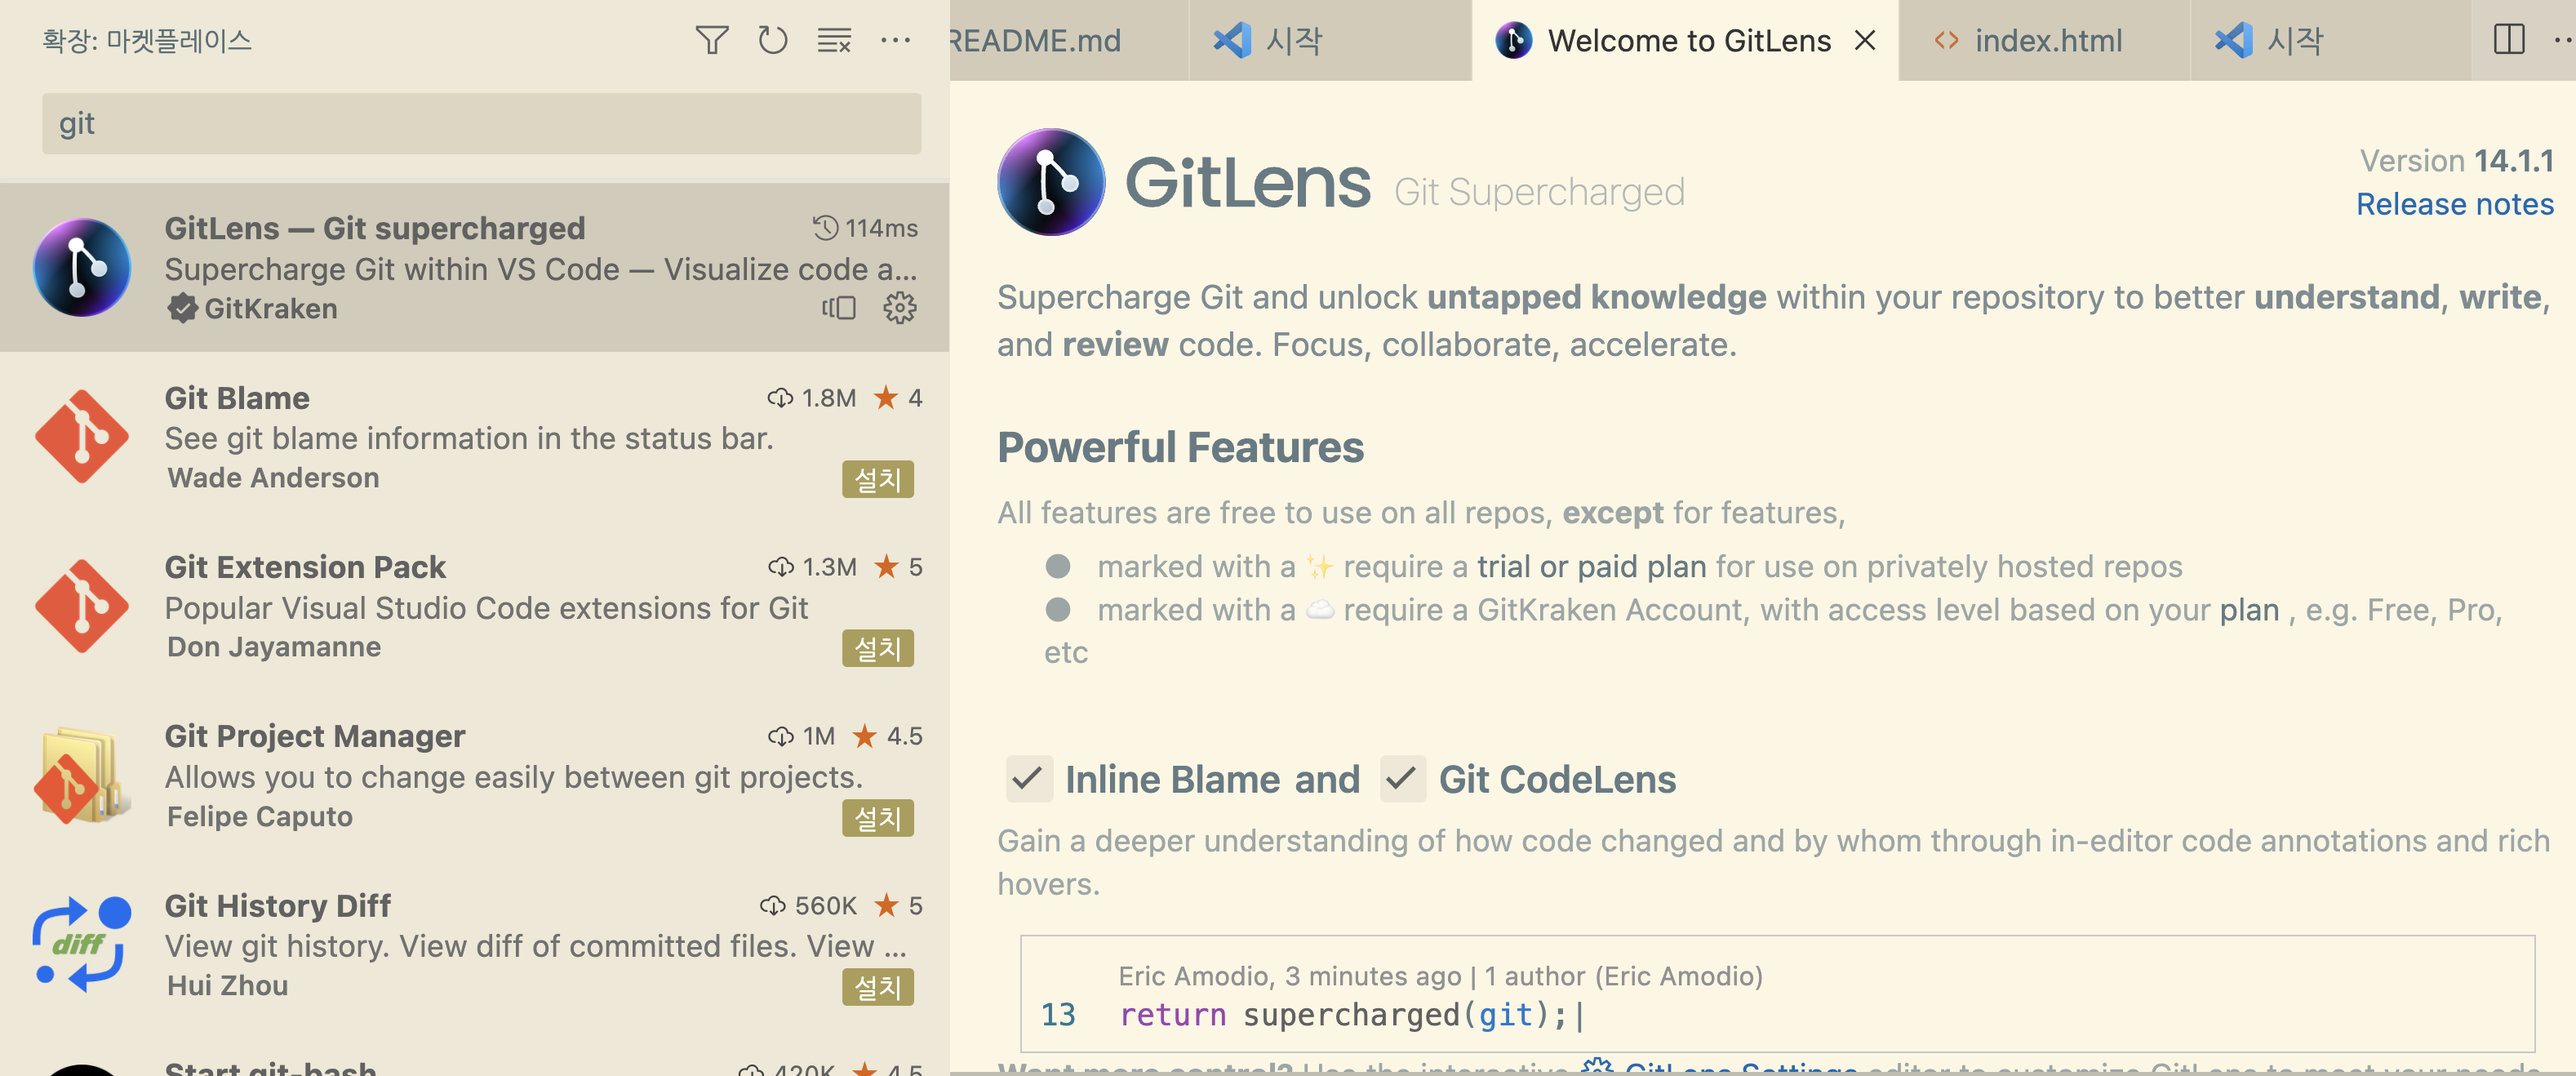Switch to the README.md tab

click(x=1040, y=40)
